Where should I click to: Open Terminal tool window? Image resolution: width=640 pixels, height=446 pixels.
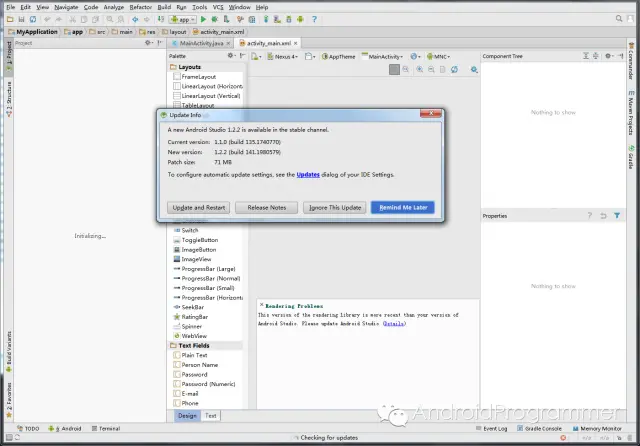[106, 428]
